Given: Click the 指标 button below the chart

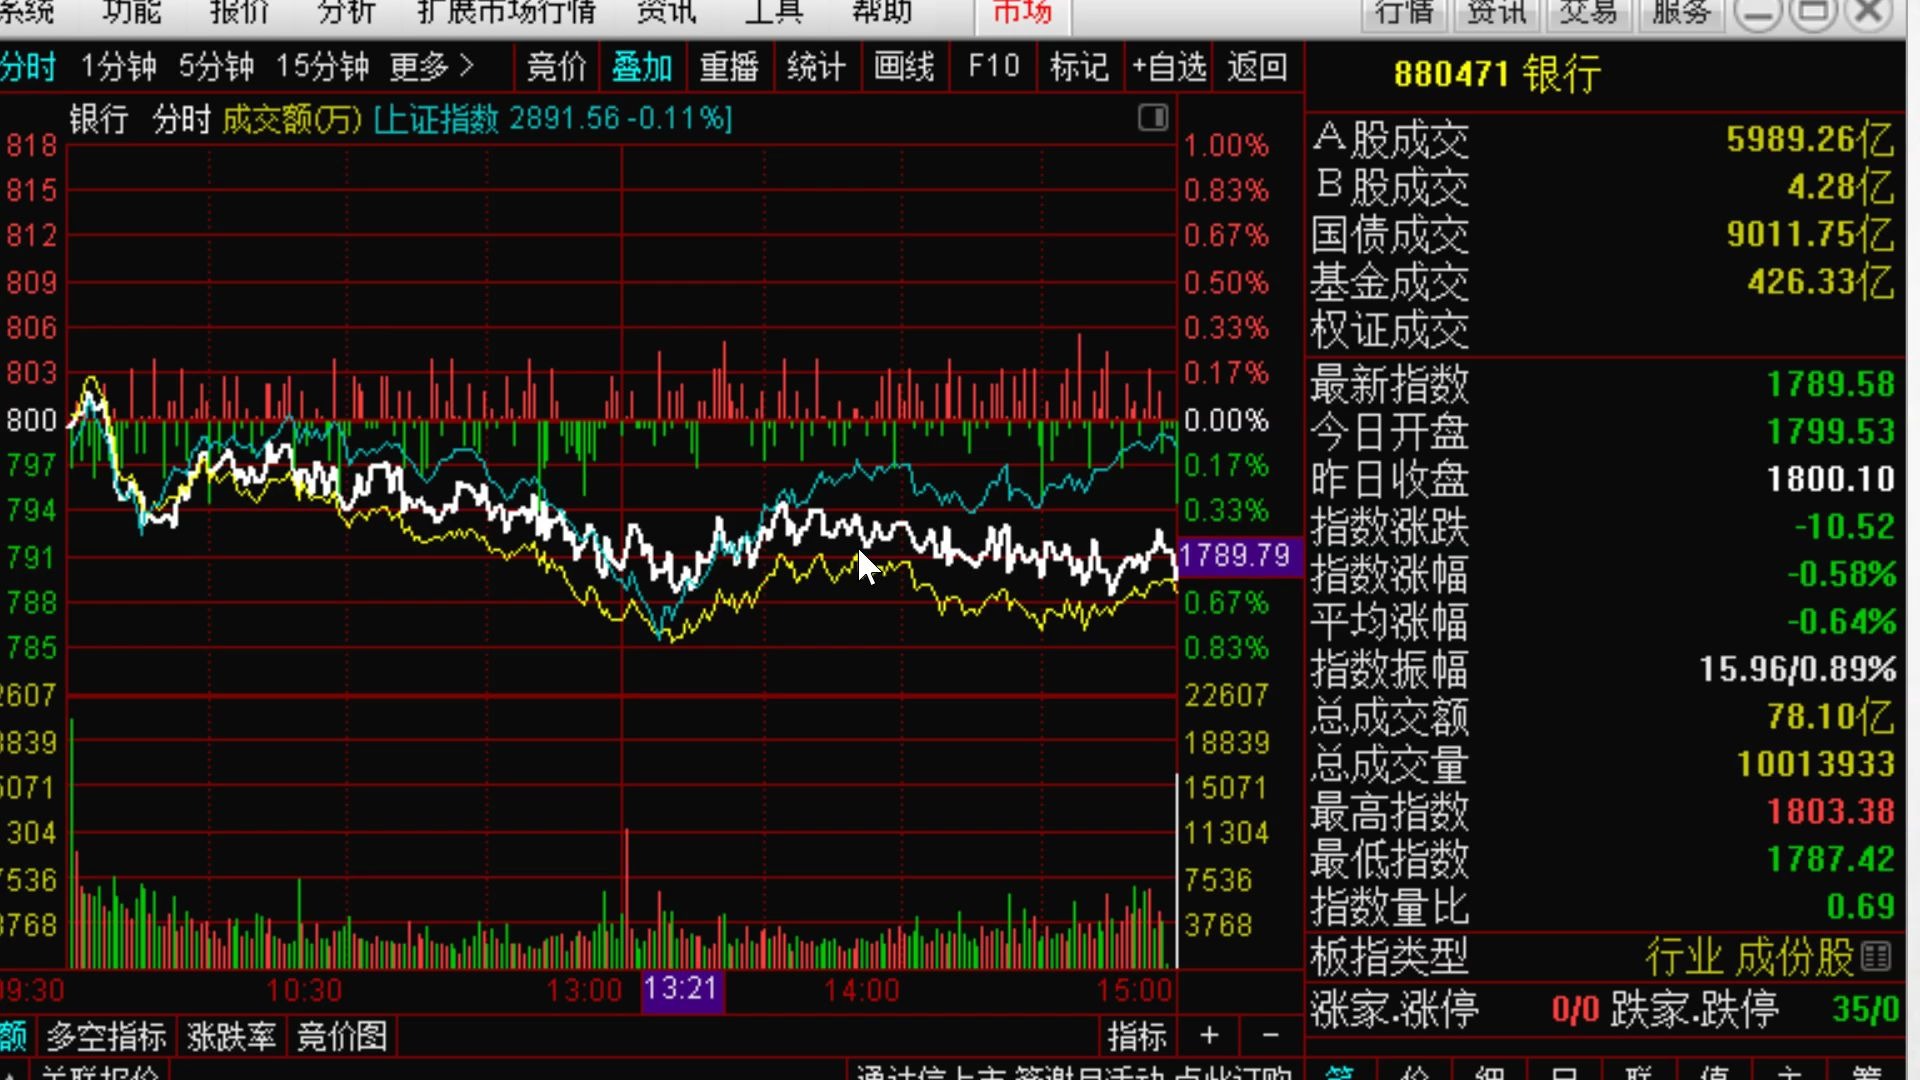Looking at the screenshot, I should (1137, 1036).
